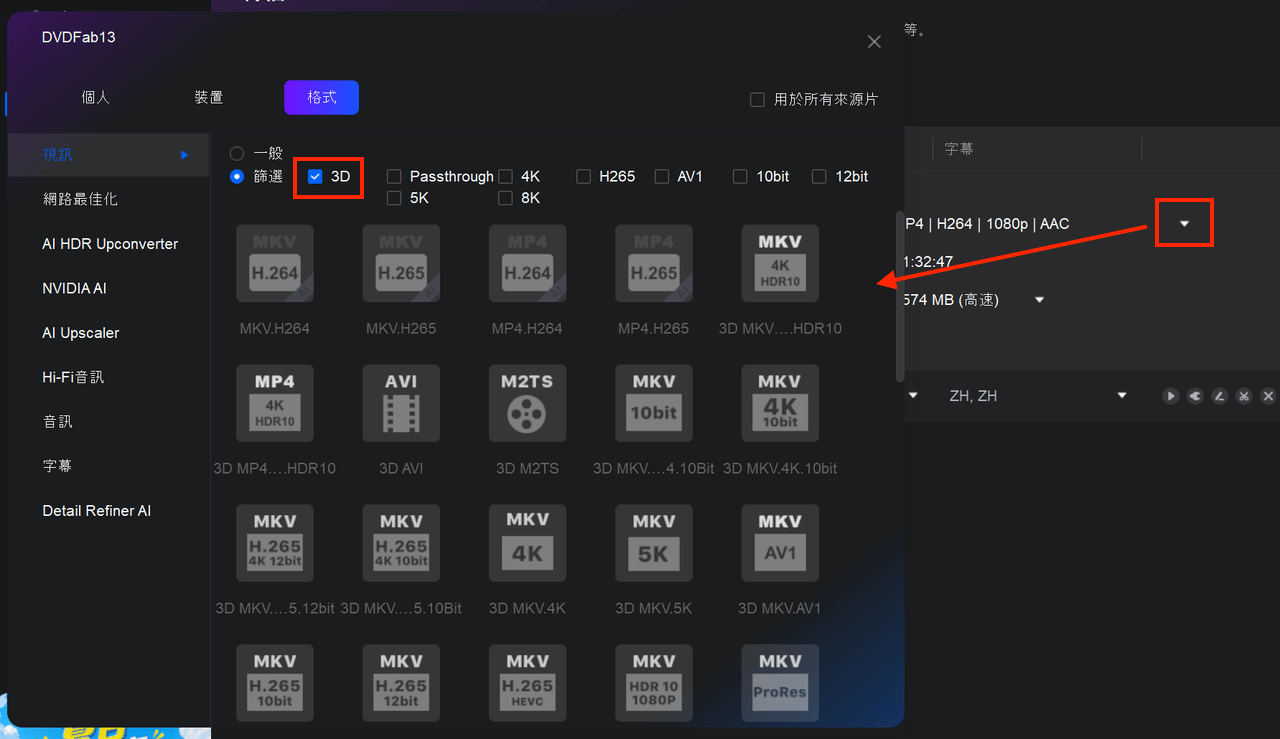Choose the MKV 10bit profile icon

tap(654, 403)
